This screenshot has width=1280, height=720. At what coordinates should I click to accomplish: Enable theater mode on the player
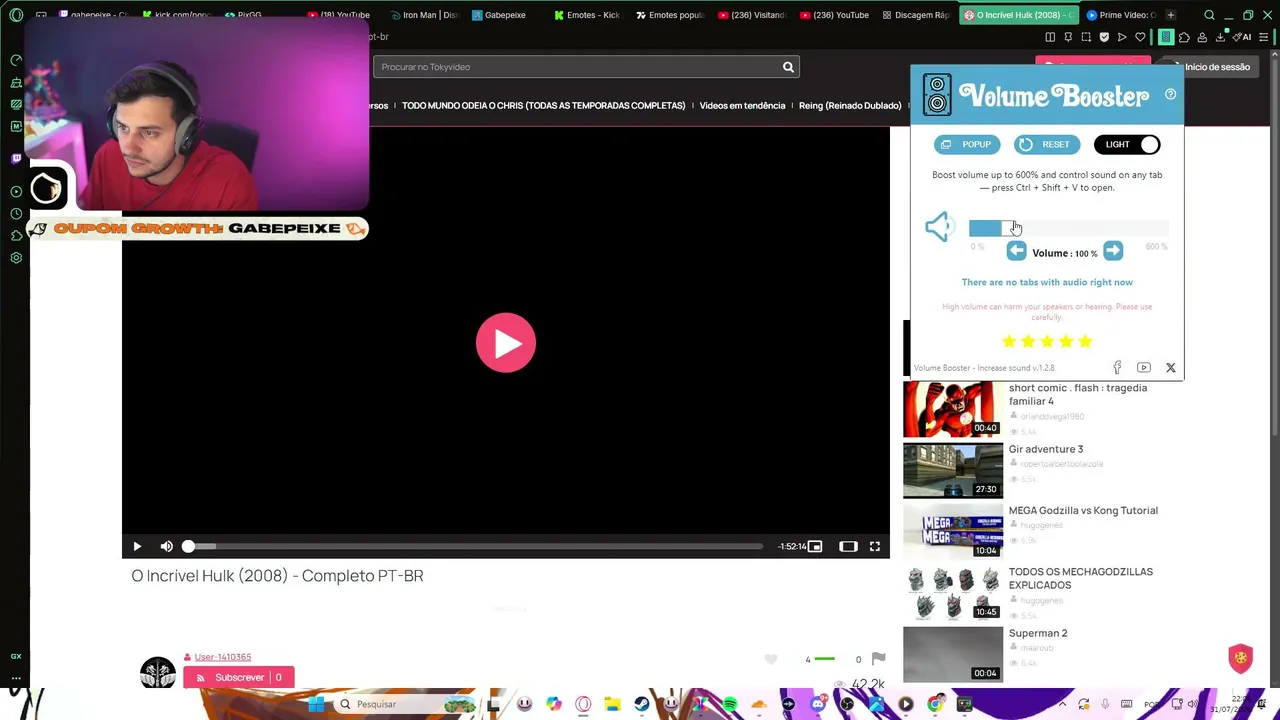point(848,547)
